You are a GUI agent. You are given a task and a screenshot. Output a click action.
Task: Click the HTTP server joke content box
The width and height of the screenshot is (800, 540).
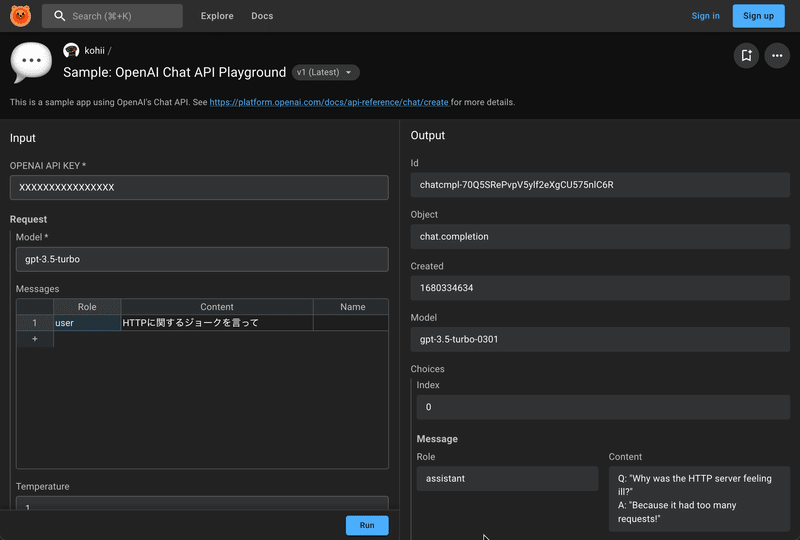699,499
